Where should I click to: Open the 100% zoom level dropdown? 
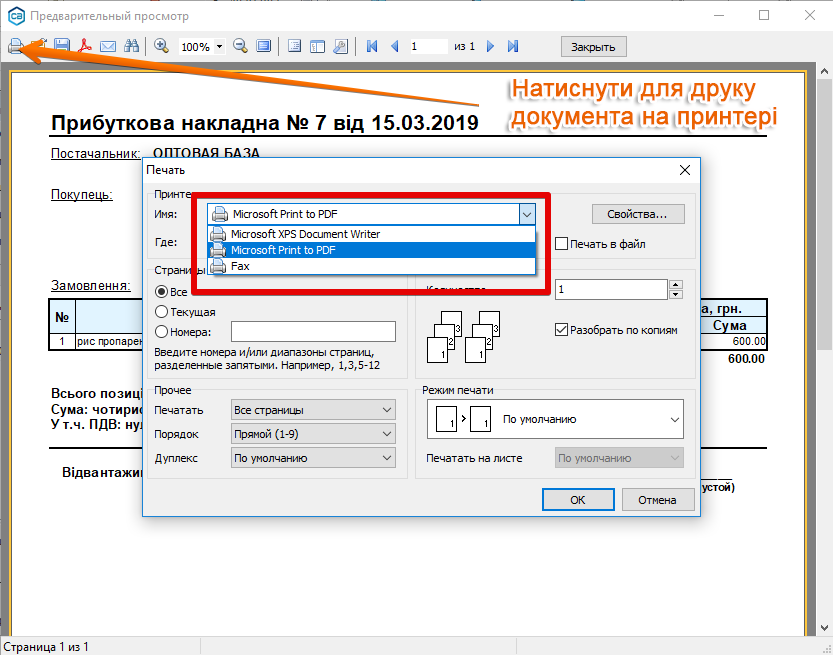(219, 47)
